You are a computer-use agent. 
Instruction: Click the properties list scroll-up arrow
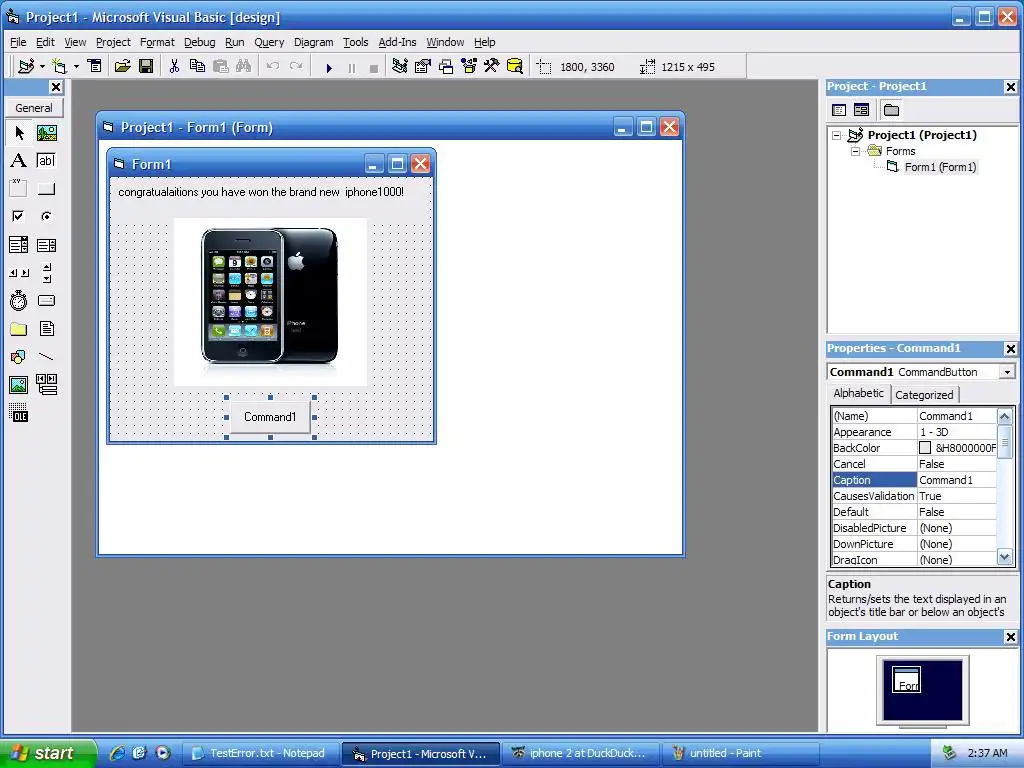tap(1004, 416)
